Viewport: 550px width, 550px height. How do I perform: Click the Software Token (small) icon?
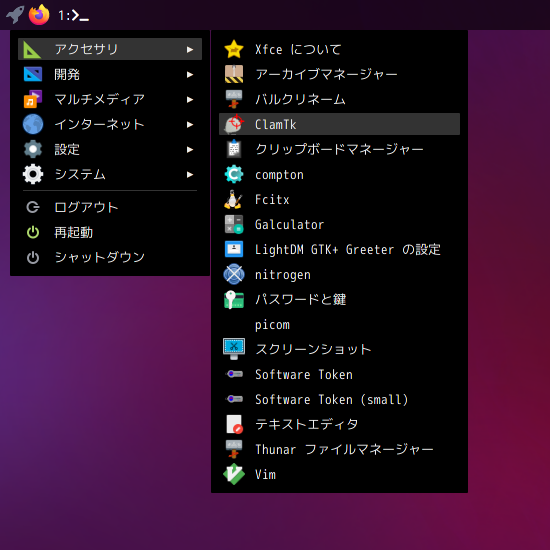coord(234,399)
